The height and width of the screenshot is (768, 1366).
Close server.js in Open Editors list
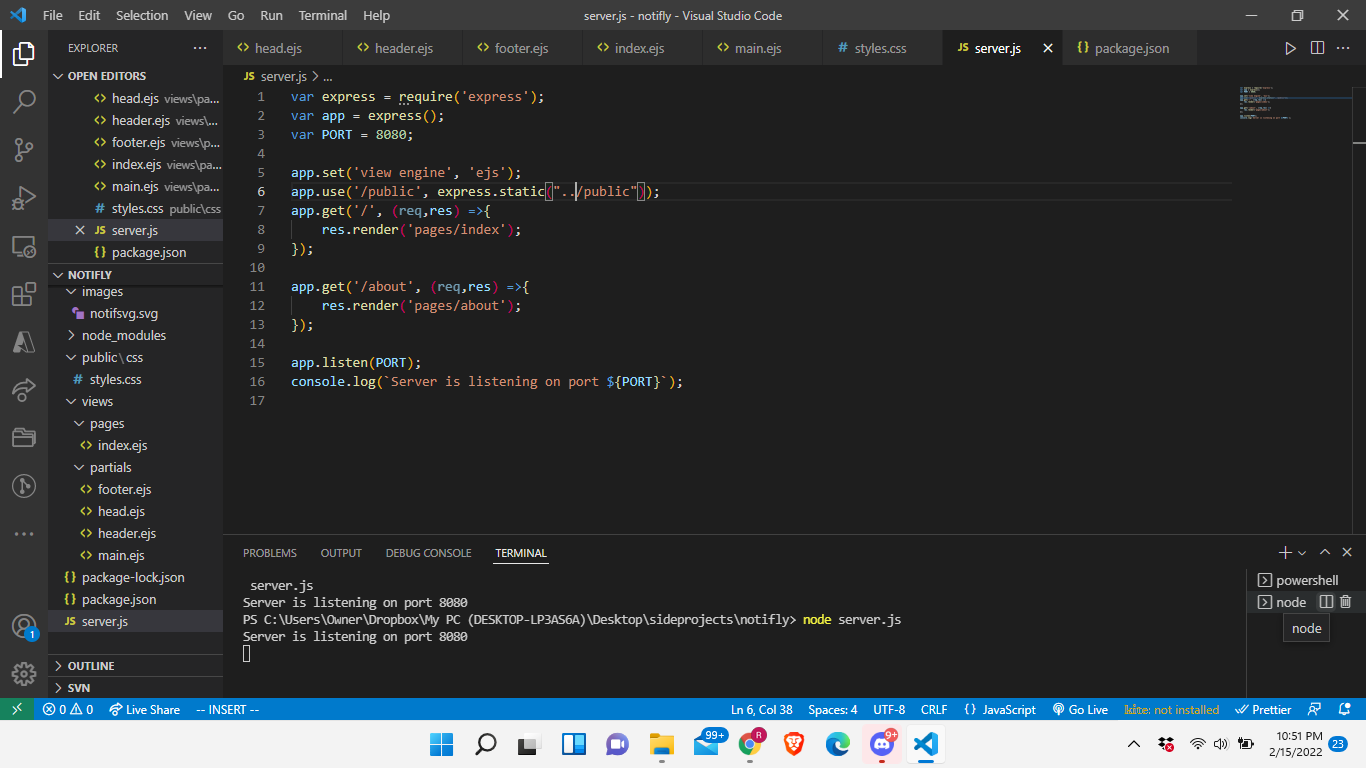coord(80,230)
